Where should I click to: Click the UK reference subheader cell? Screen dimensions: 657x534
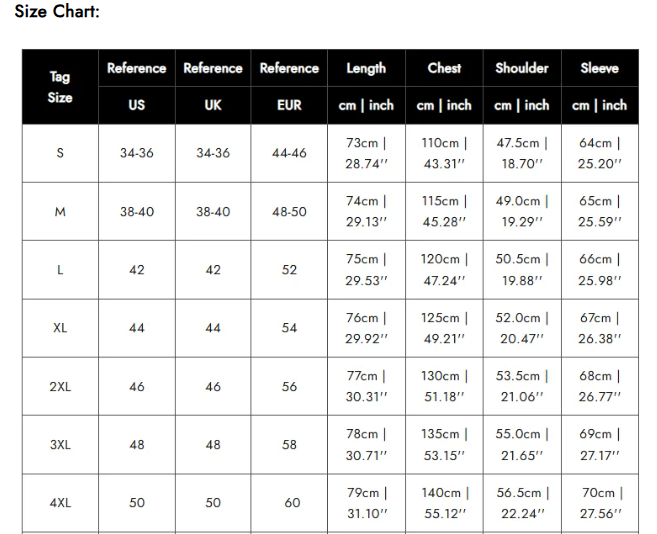[213, 105]
